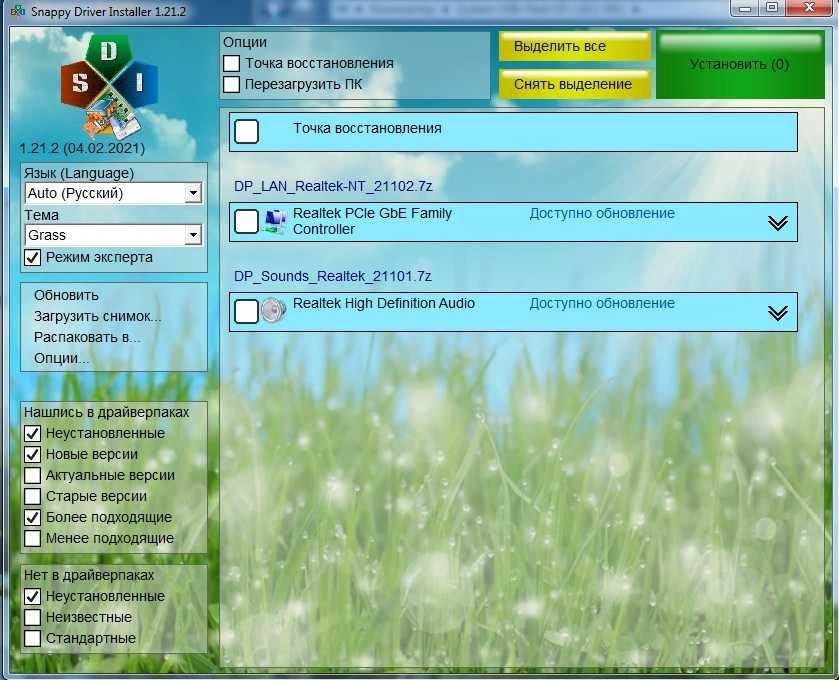Open the Тема dropdown showing Grass
Viewport: 839px width, 680px height.
[x=113, y=235]
